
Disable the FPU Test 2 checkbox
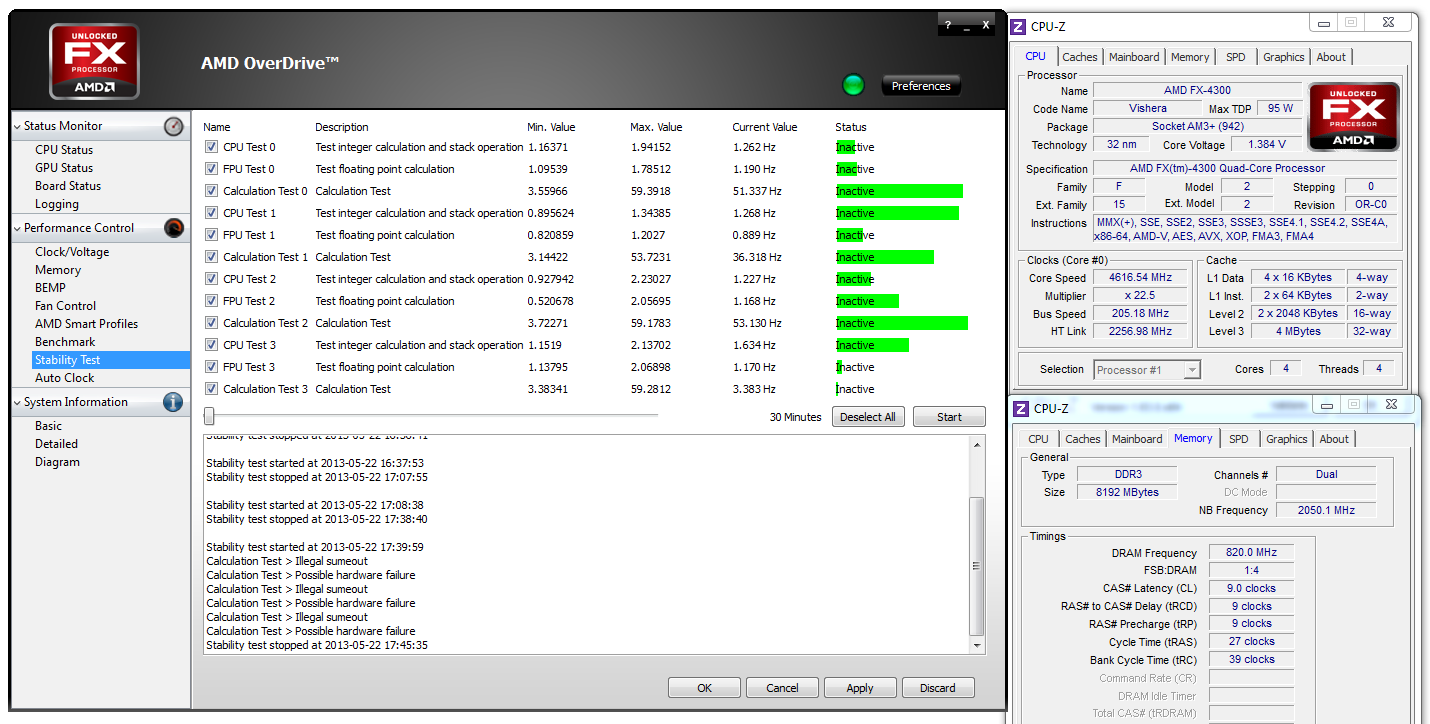coord(211,301)
